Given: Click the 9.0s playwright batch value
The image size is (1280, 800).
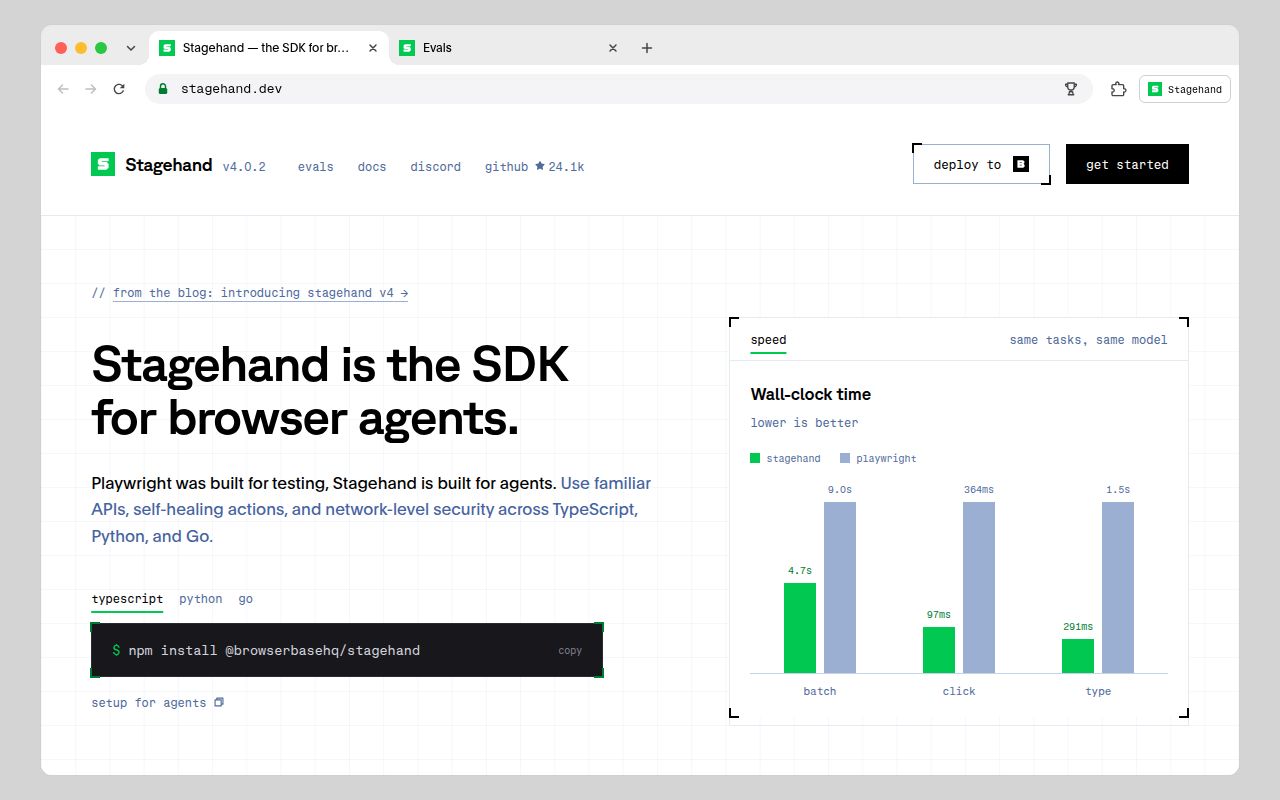Looking at the screenshot, I should coord(840,490).
